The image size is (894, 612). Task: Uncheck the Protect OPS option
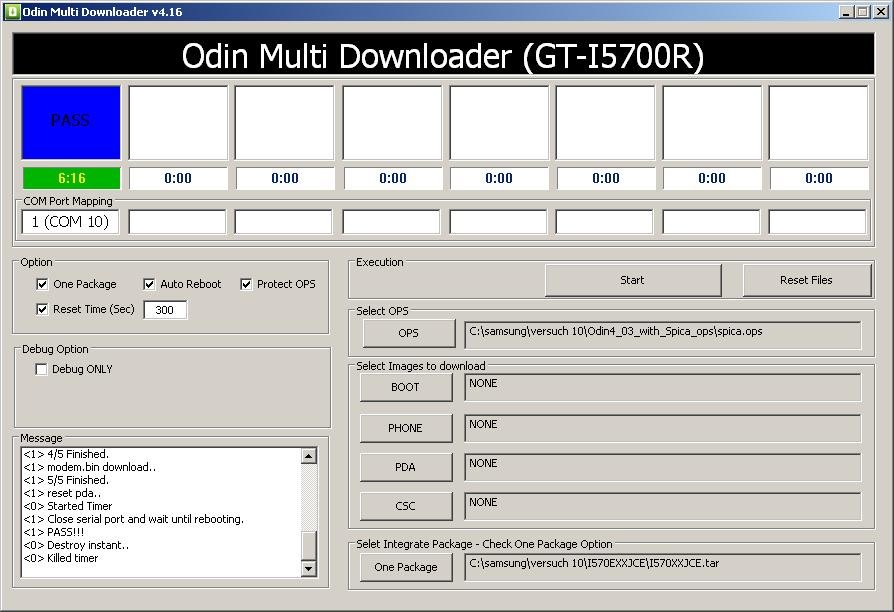246,284
